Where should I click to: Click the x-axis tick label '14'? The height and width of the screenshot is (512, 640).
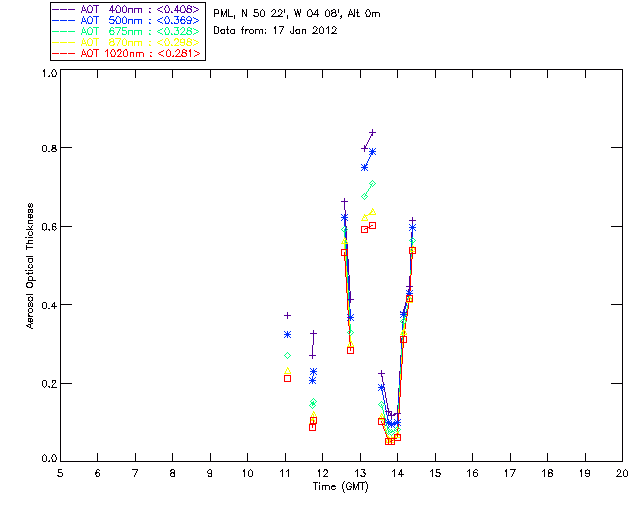(x=398, y=473)
